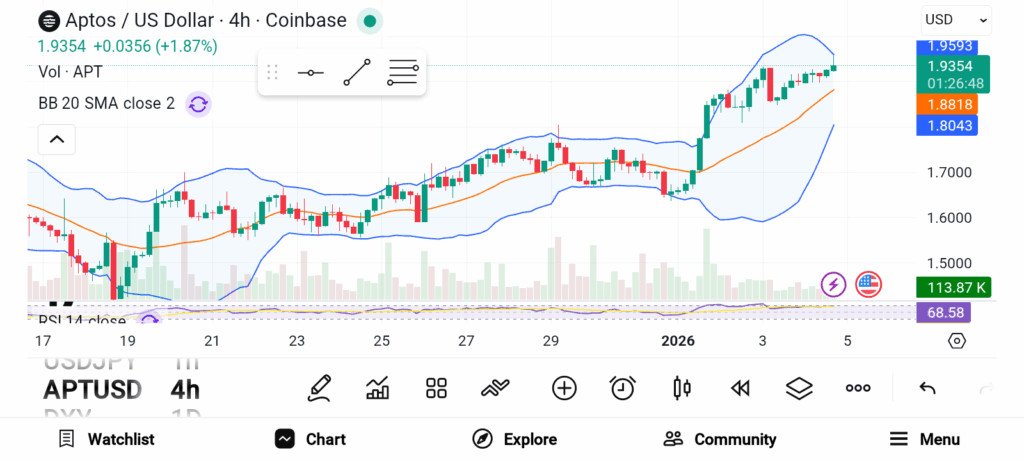Toggle the BB indicator refresh icon
This screenshot has width=1024, height=461.
pyautogui.click(x=197, y=103)
